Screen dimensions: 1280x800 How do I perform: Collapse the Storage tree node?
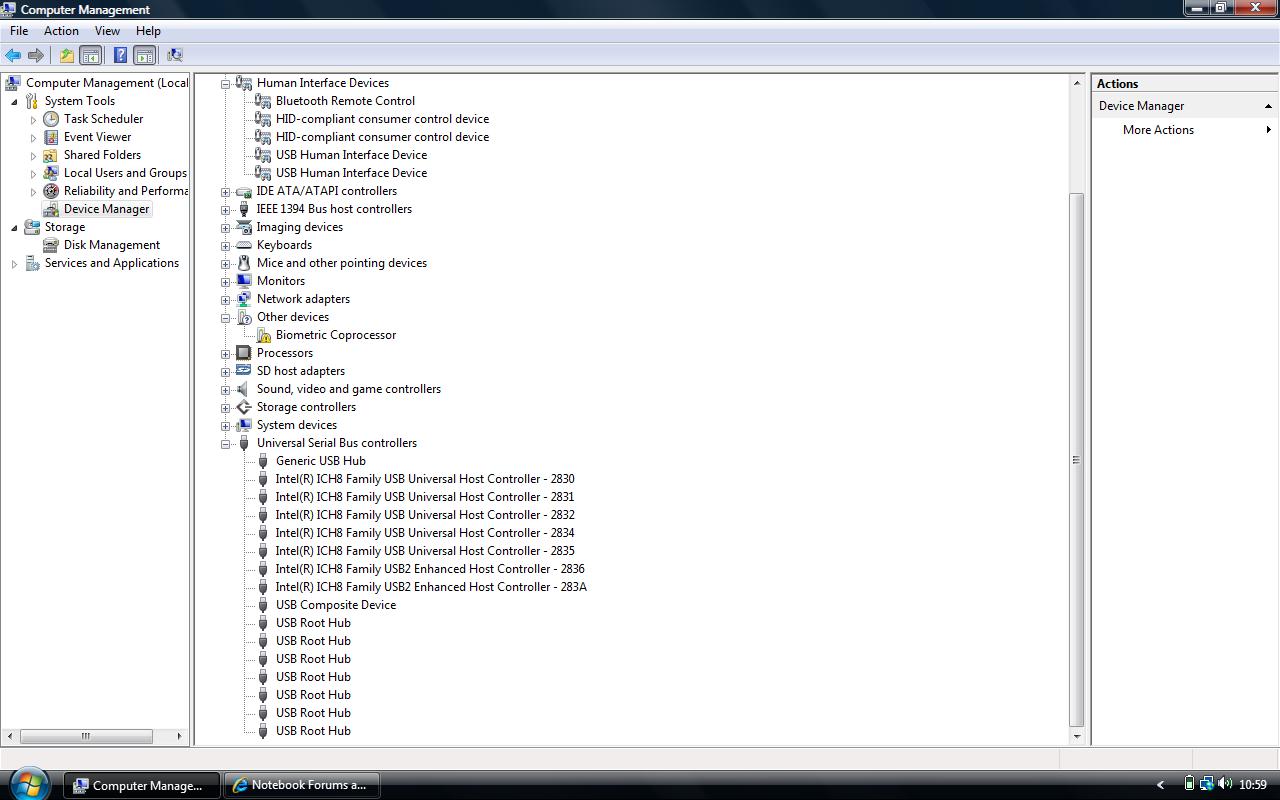14,227
